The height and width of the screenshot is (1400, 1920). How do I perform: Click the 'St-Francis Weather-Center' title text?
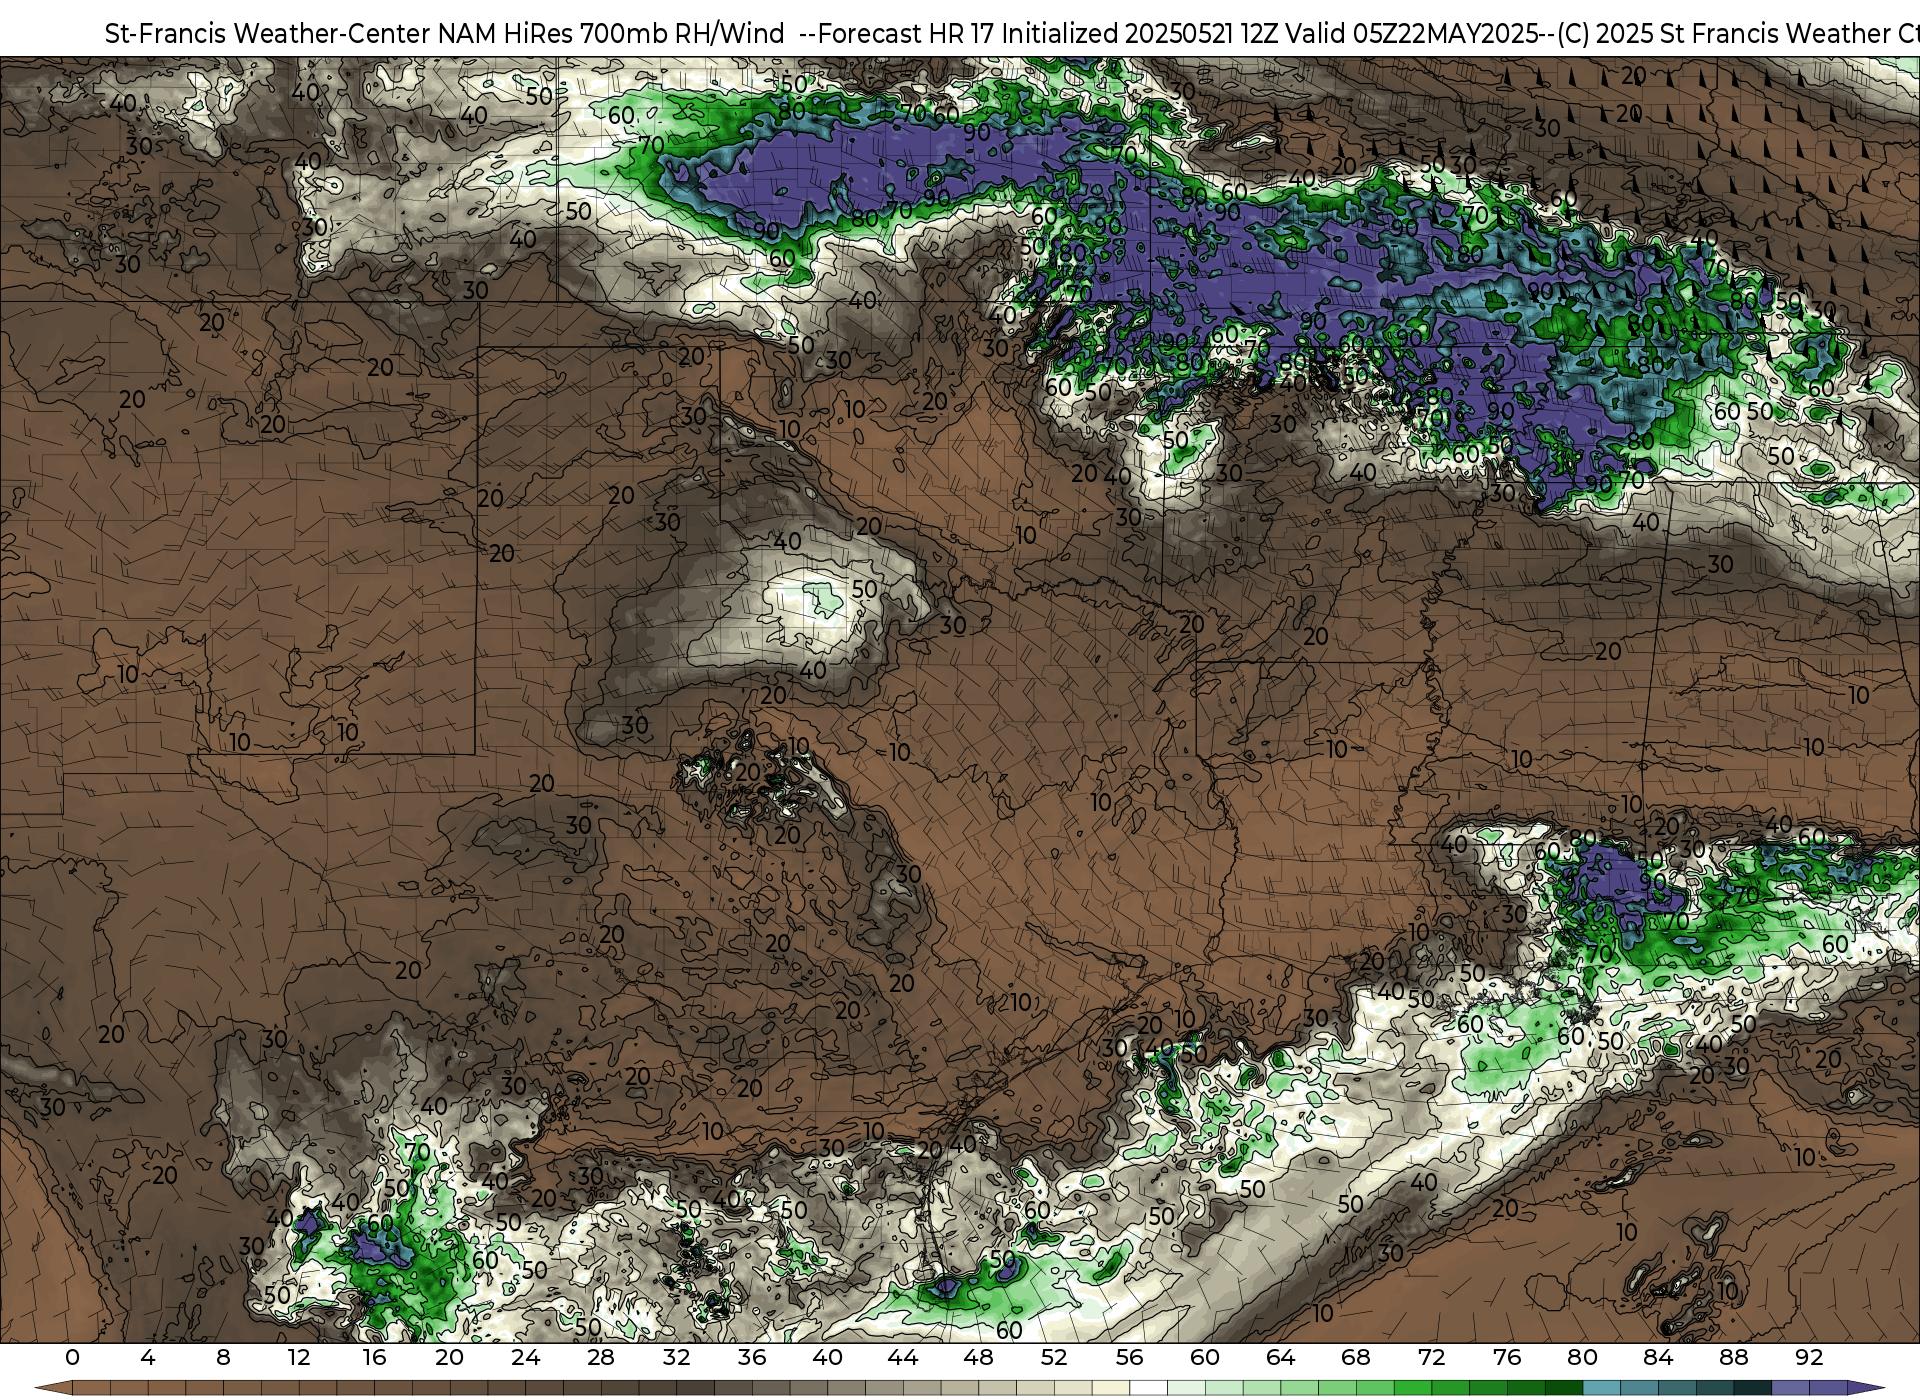coord(268,33)
